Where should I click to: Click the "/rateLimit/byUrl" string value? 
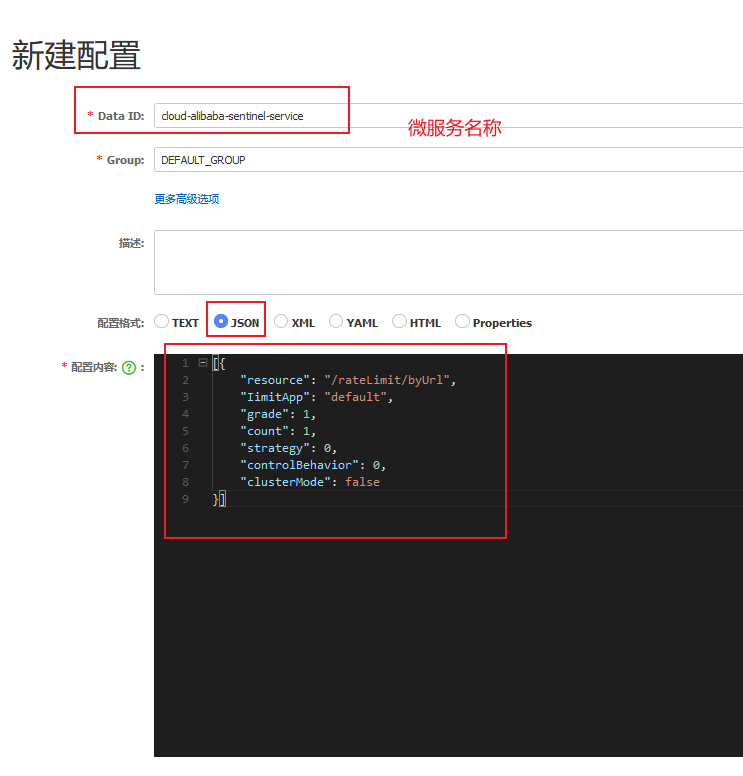390,380
